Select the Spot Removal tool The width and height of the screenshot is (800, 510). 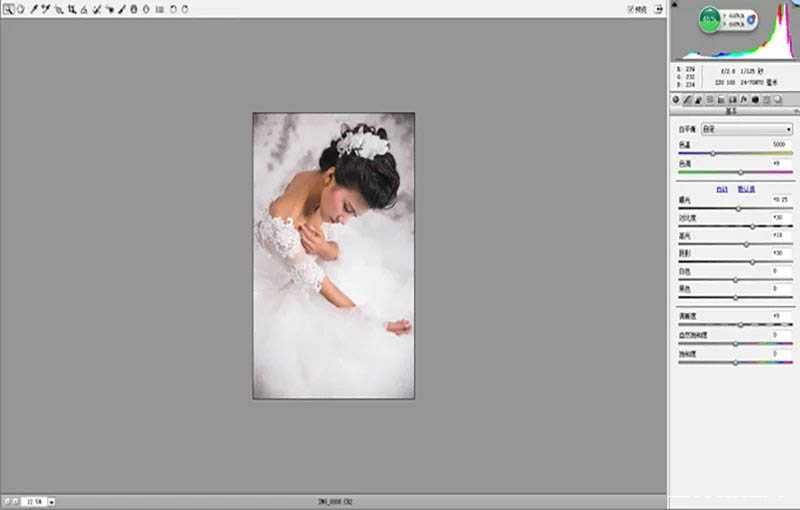click(x=96, y=9)
